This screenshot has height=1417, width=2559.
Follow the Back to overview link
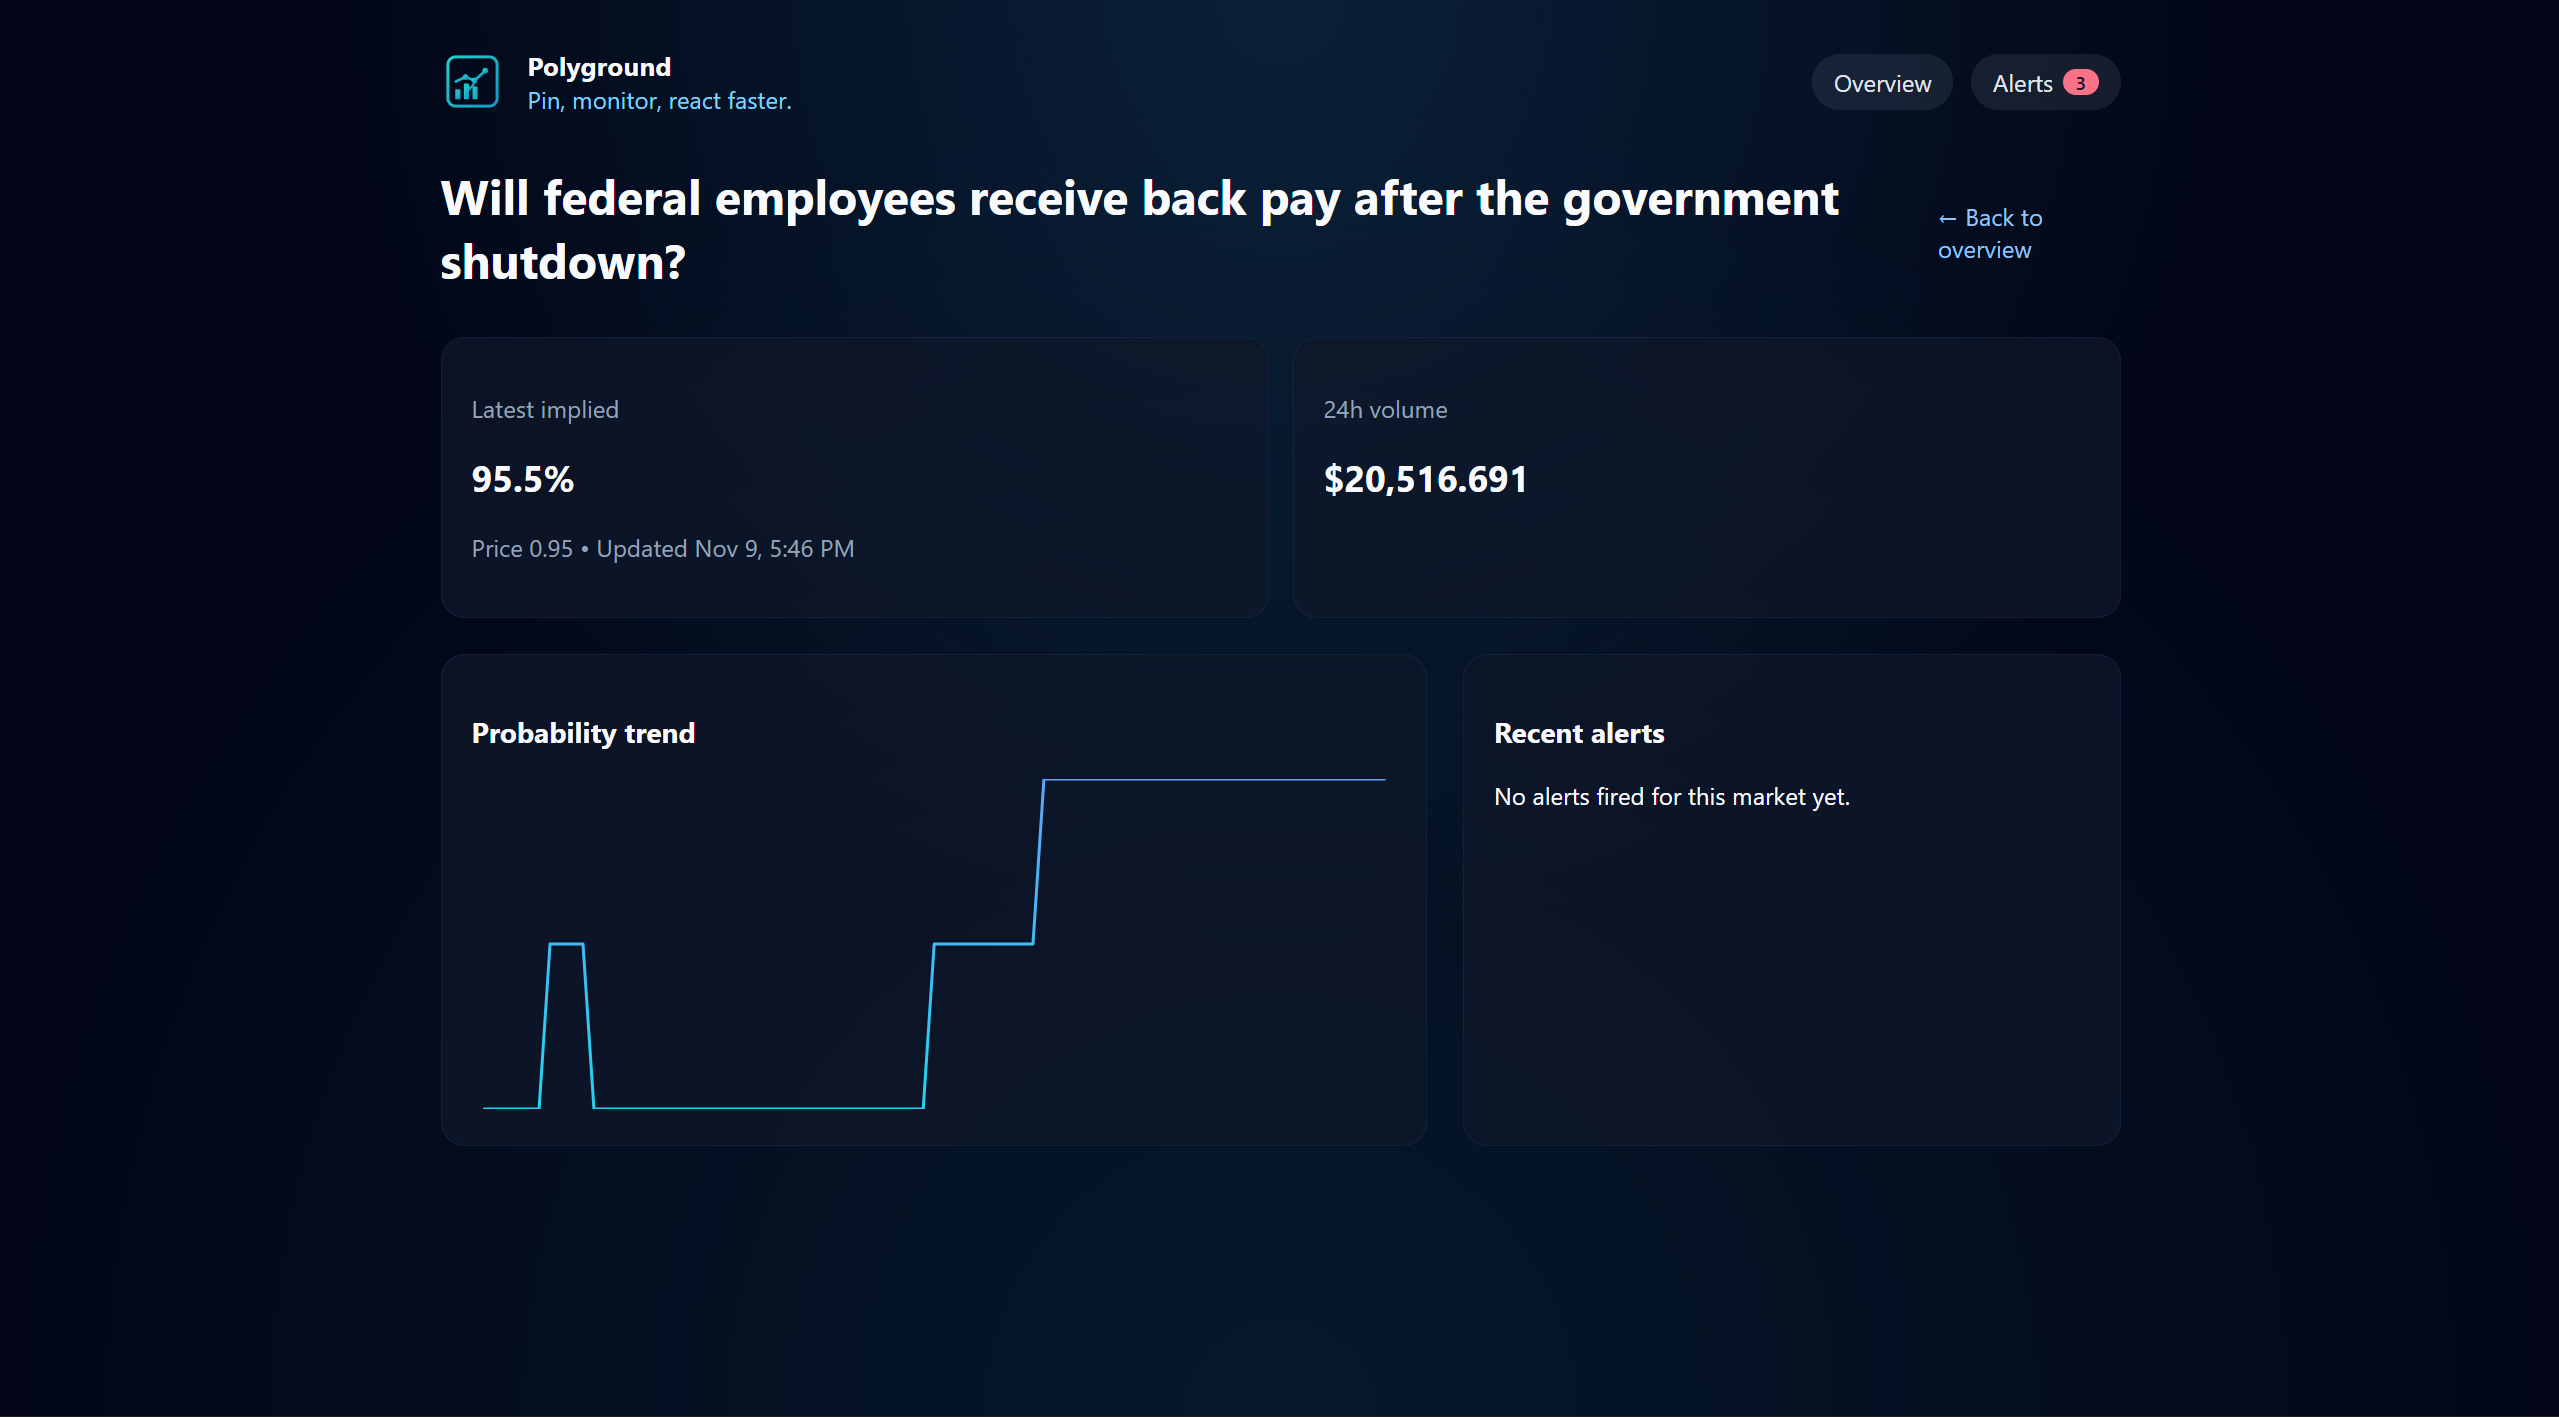pos(1989,234)
